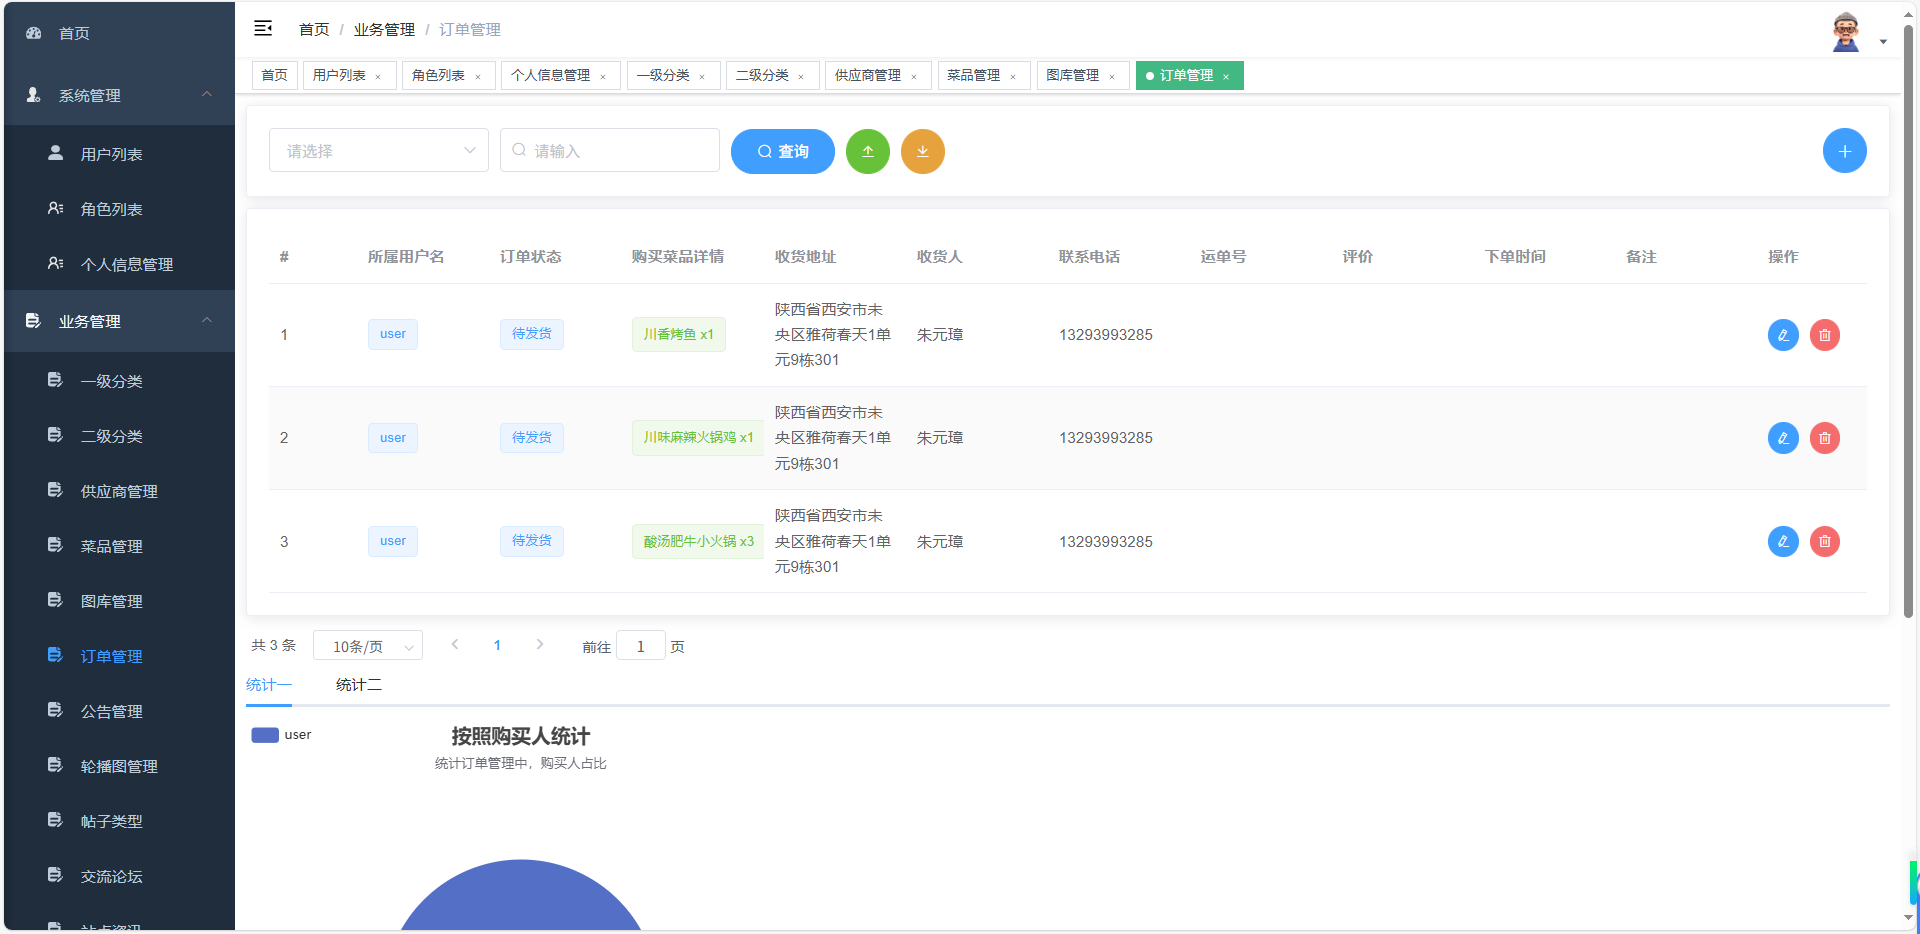Open the 10条/页 page size dropdown
Image resolution: width=1920 pixels, height=934 pixels.
(367, 645)
